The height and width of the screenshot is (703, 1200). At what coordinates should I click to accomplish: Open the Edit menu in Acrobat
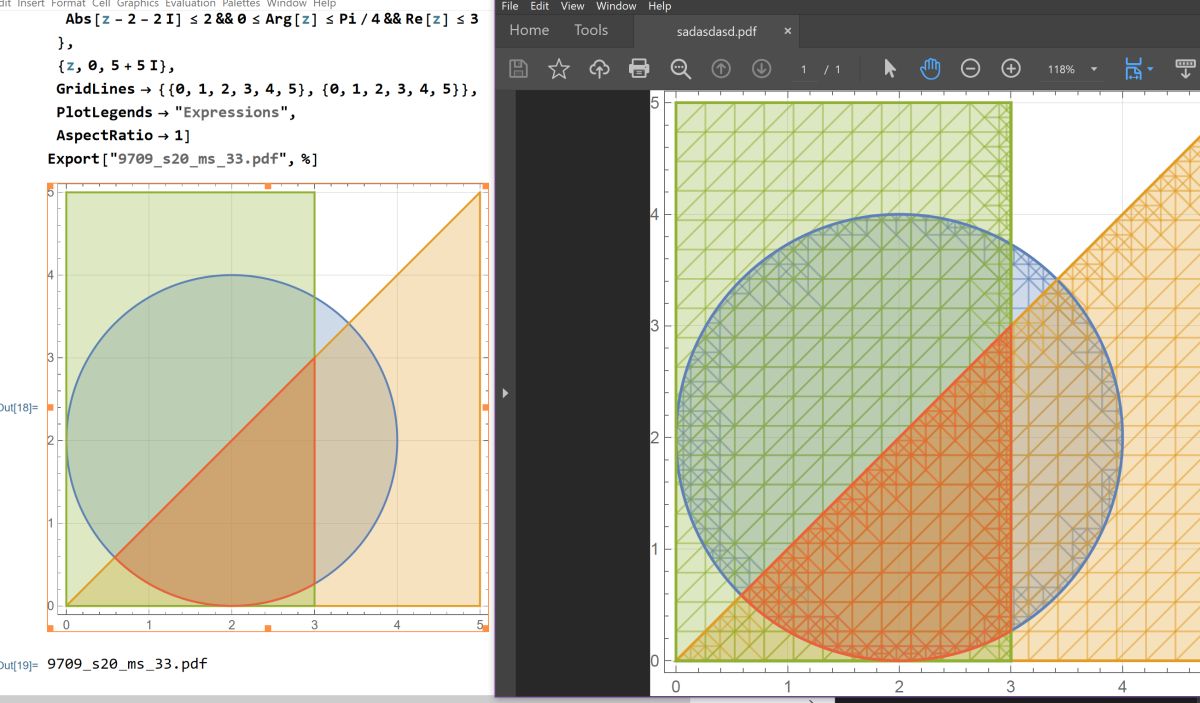pyautogui.click(x=539, y=6)
